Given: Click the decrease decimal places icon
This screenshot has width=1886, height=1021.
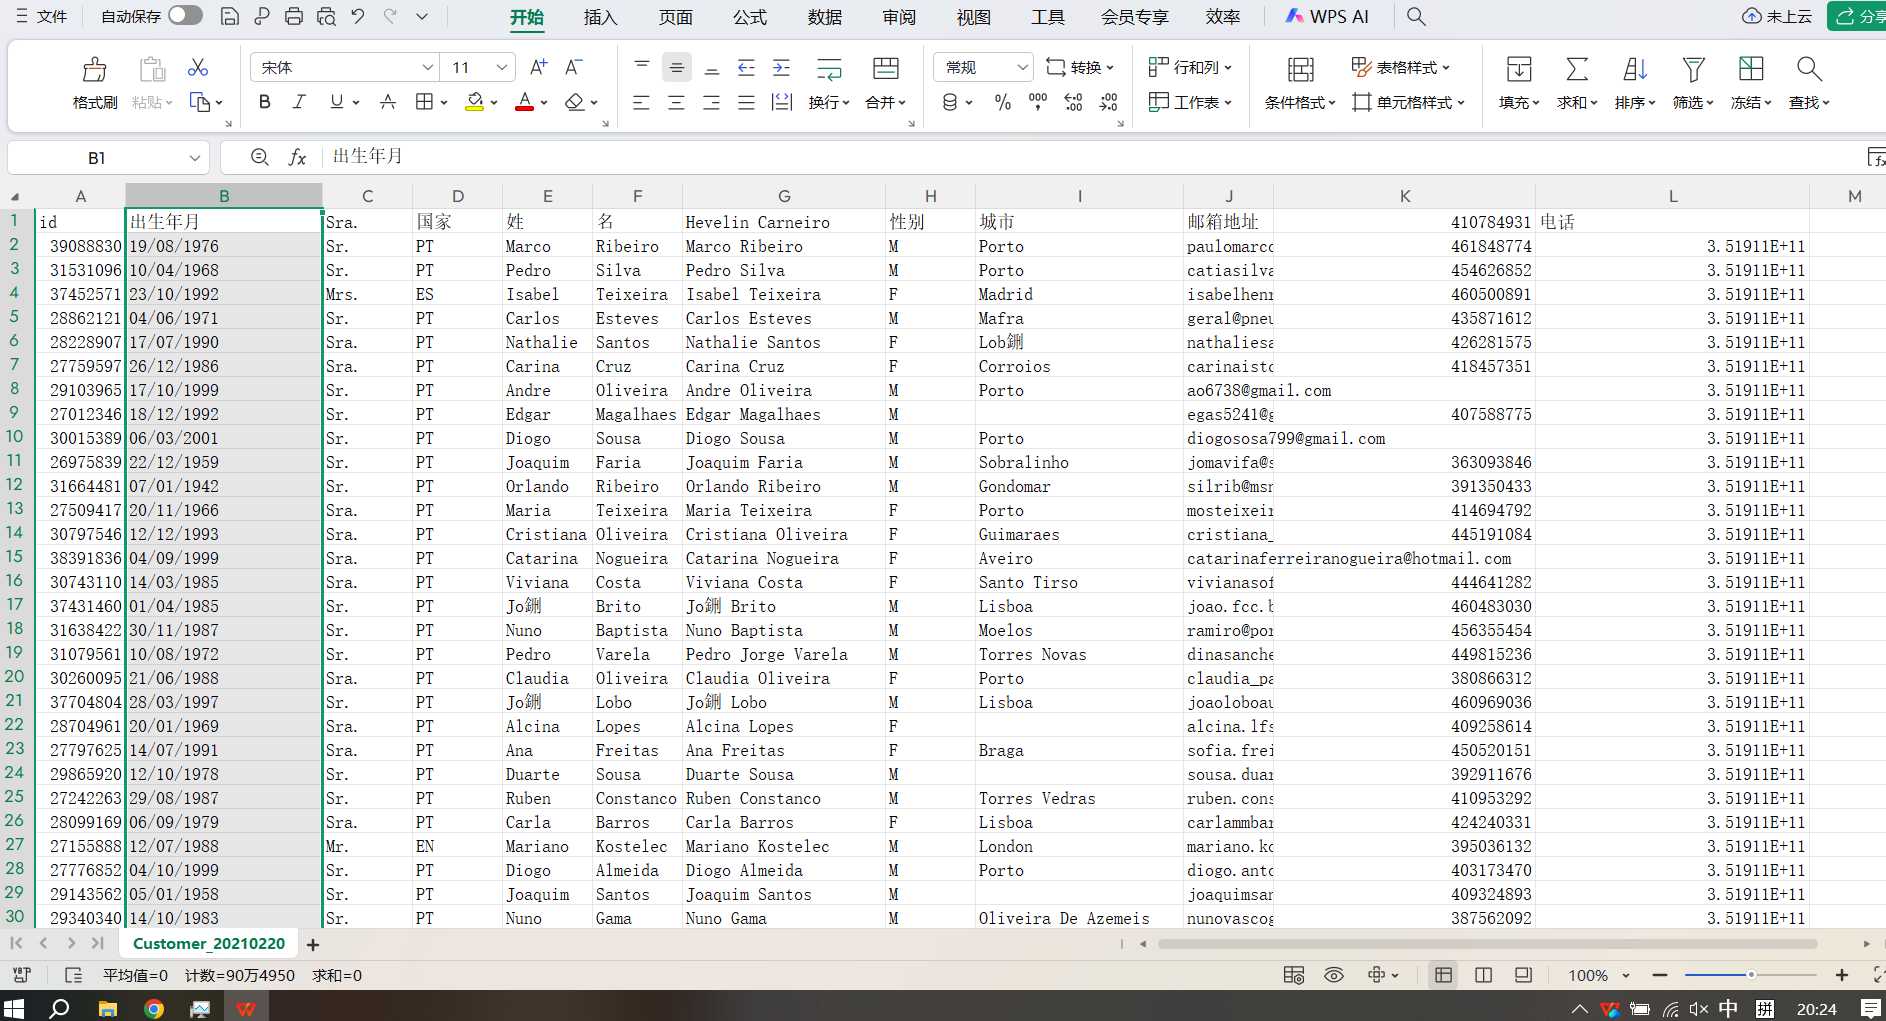Looking at the screenshot, I should [1108, 102].
